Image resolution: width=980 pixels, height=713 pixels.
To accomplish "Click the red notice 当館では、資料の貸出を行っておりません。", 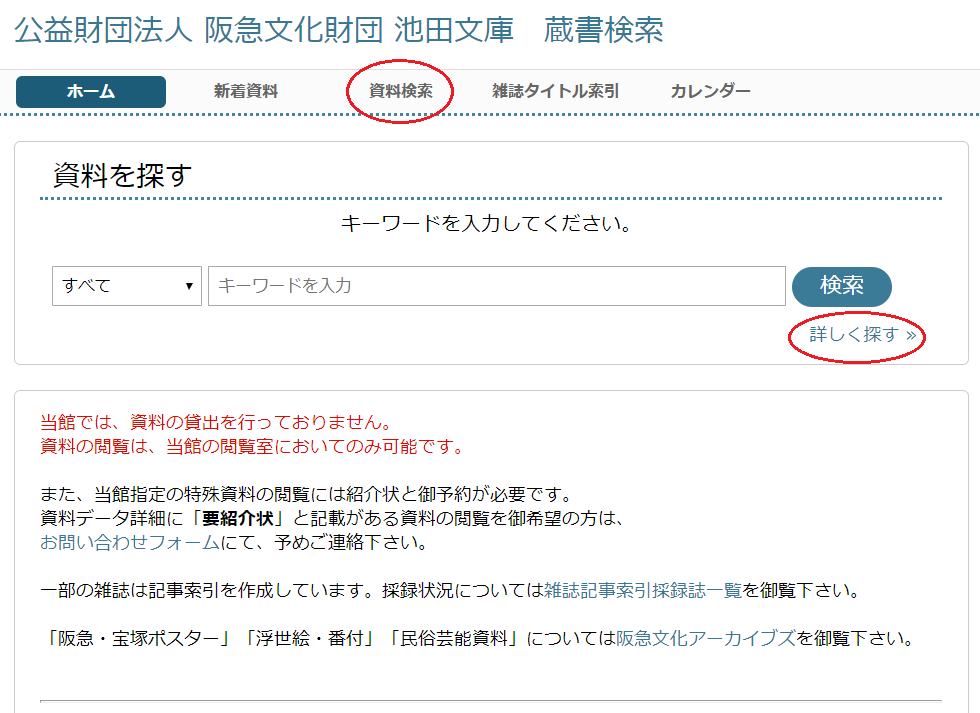I will (216, 422).
